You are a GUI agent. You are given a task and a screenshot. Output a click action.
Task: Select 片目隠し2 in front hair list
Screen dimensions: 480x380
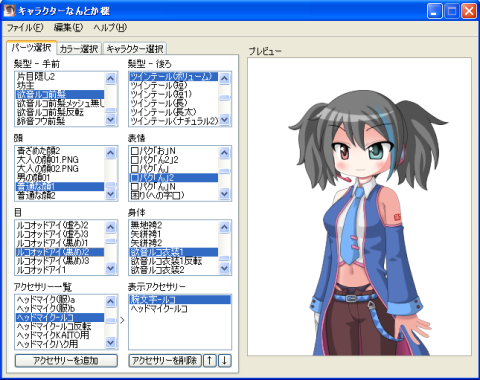click(60, 77)
